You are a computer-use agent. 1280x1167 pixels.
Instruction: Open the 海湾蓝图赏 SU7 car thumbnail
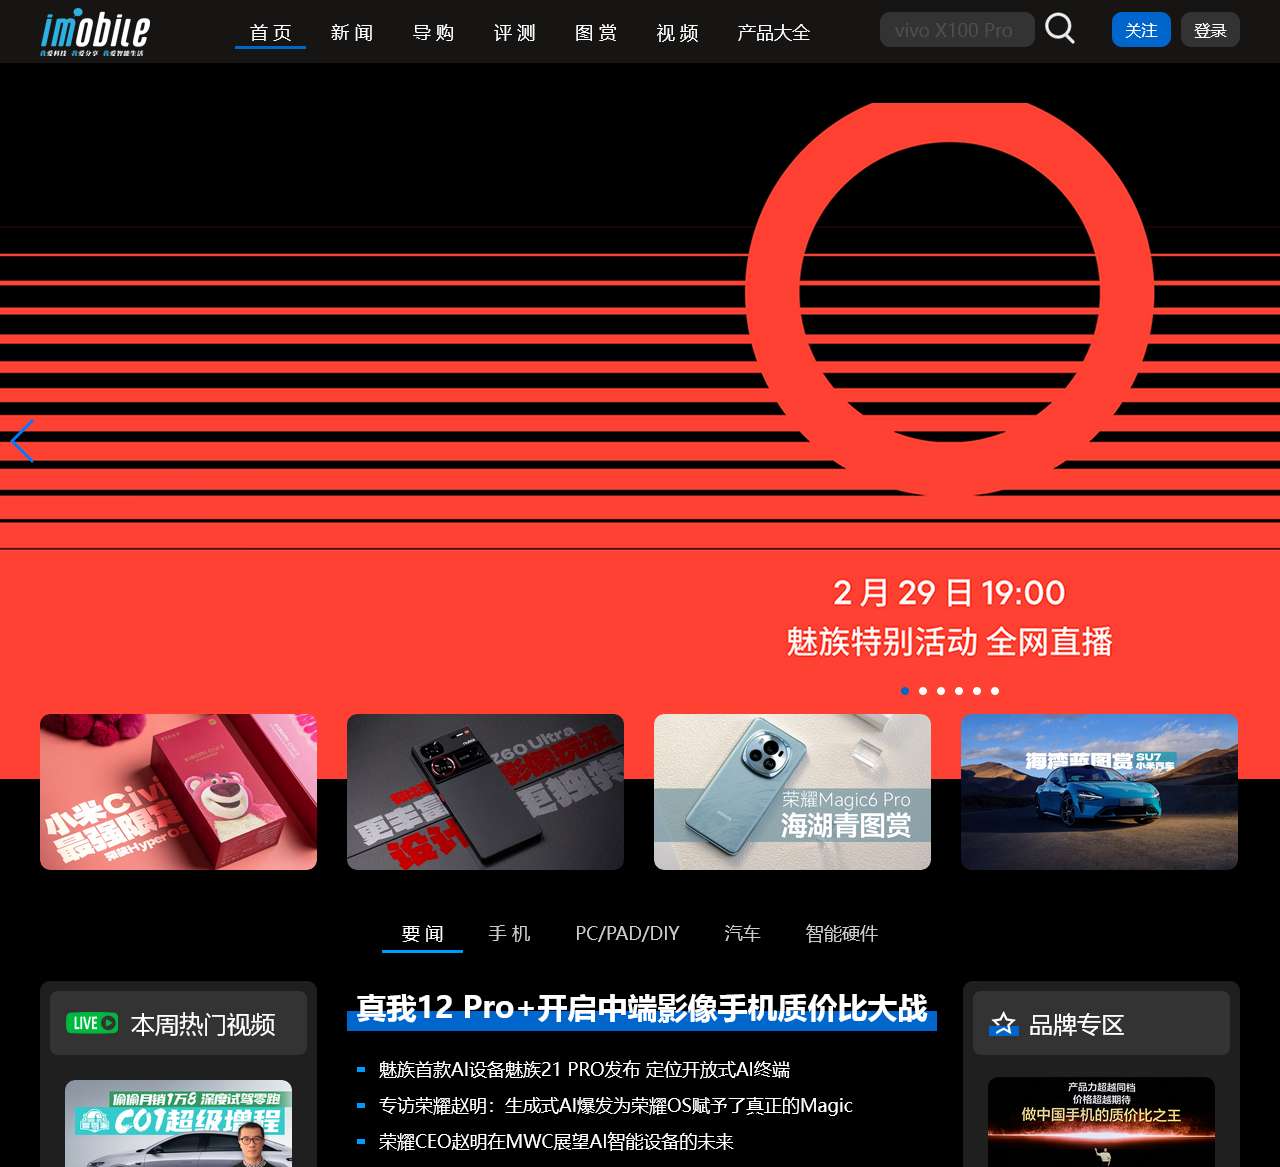(x=1099, y=792)
